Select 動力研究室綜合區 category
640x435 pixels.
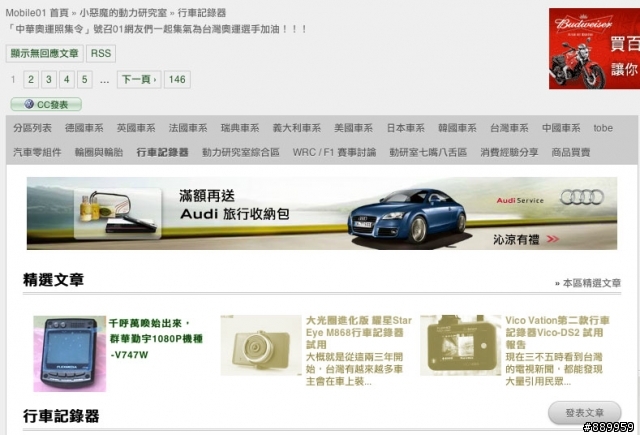[241, 152]
